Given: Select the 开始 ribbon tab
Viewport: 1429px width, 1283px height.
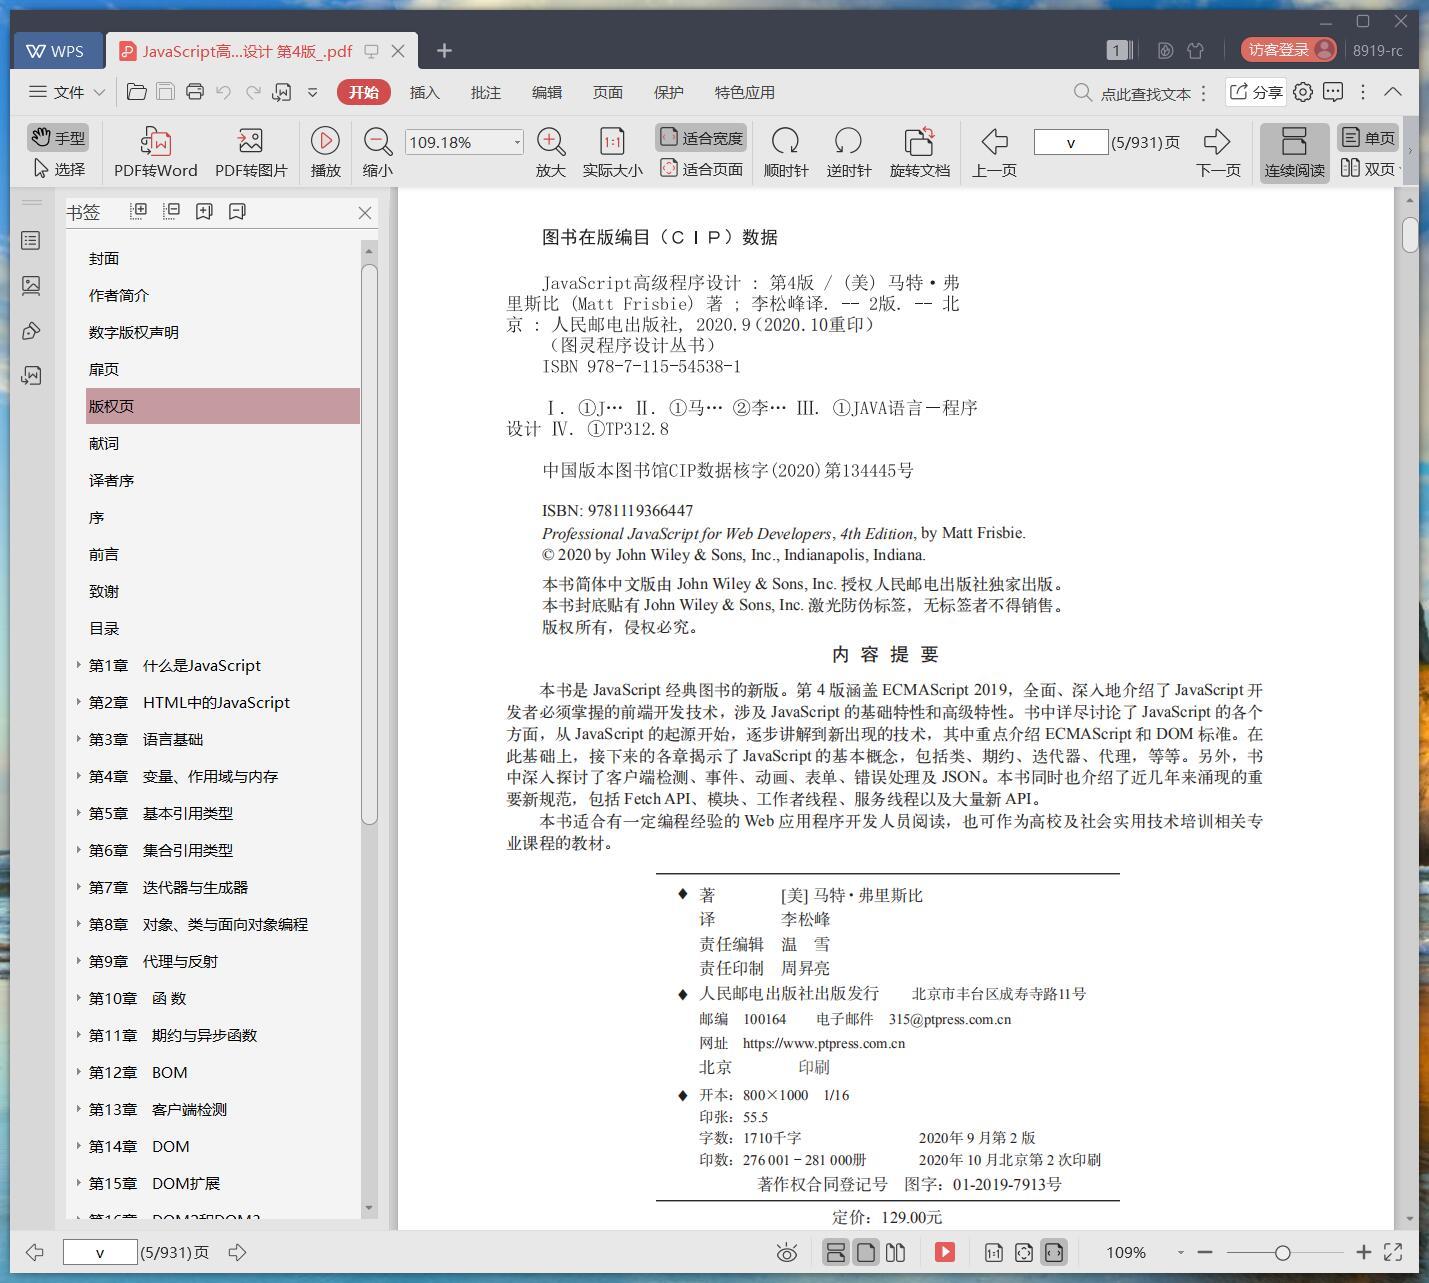Looking at the screenshot, I should point(364,92).
